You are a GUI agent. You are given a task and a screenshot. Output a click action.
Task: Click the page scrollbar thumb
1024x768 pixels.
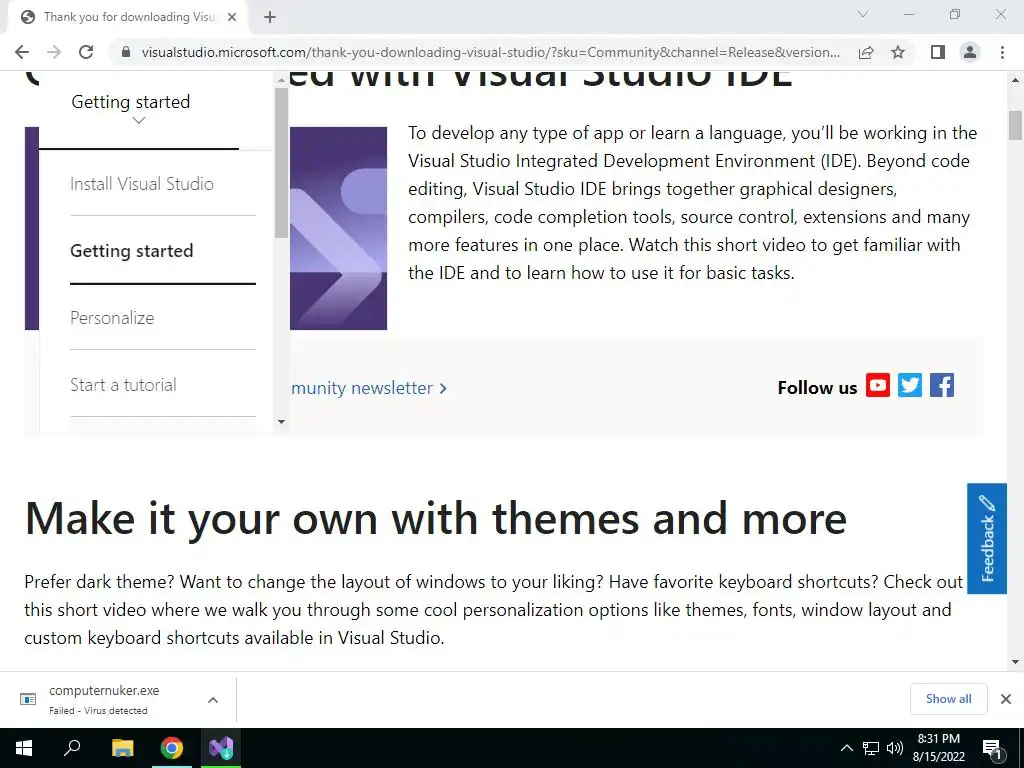point(1015,125)
